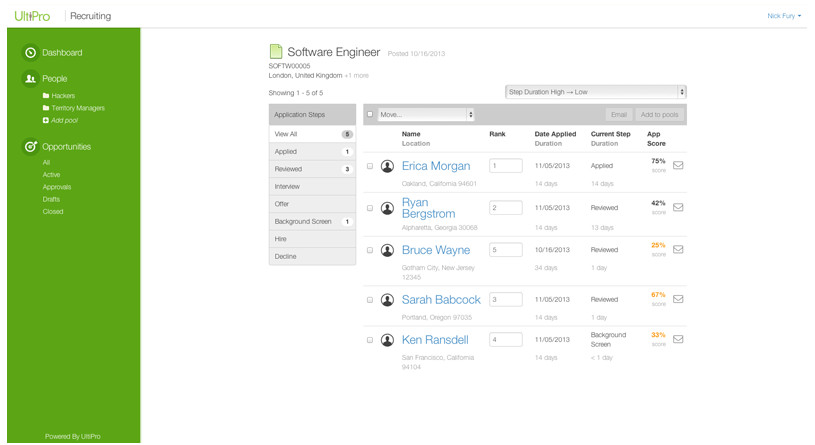Viewport: 815px width, 445px height.
Task: Click the avatar icon beside Sarah Babcock
Action: pos(387,300)
